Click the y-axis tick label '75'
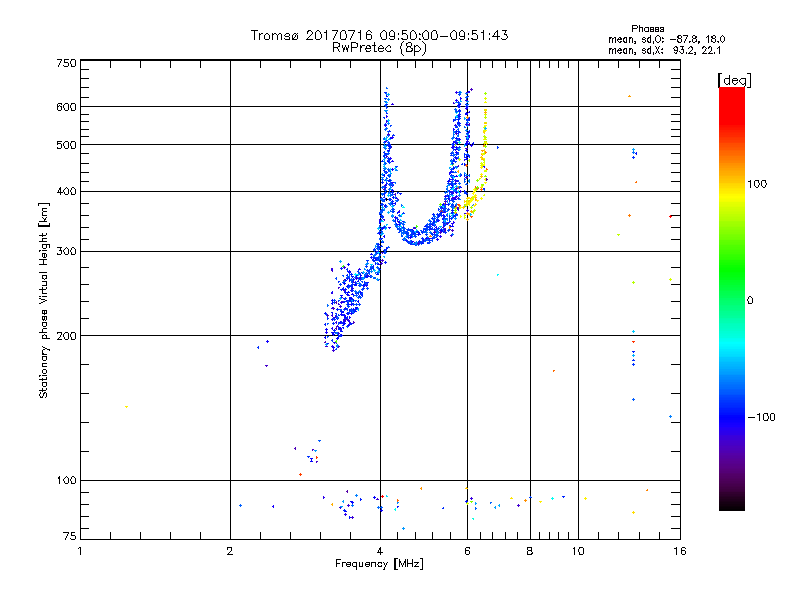The width and height of the screenshot is (800, 600). (x=70, y=536)
